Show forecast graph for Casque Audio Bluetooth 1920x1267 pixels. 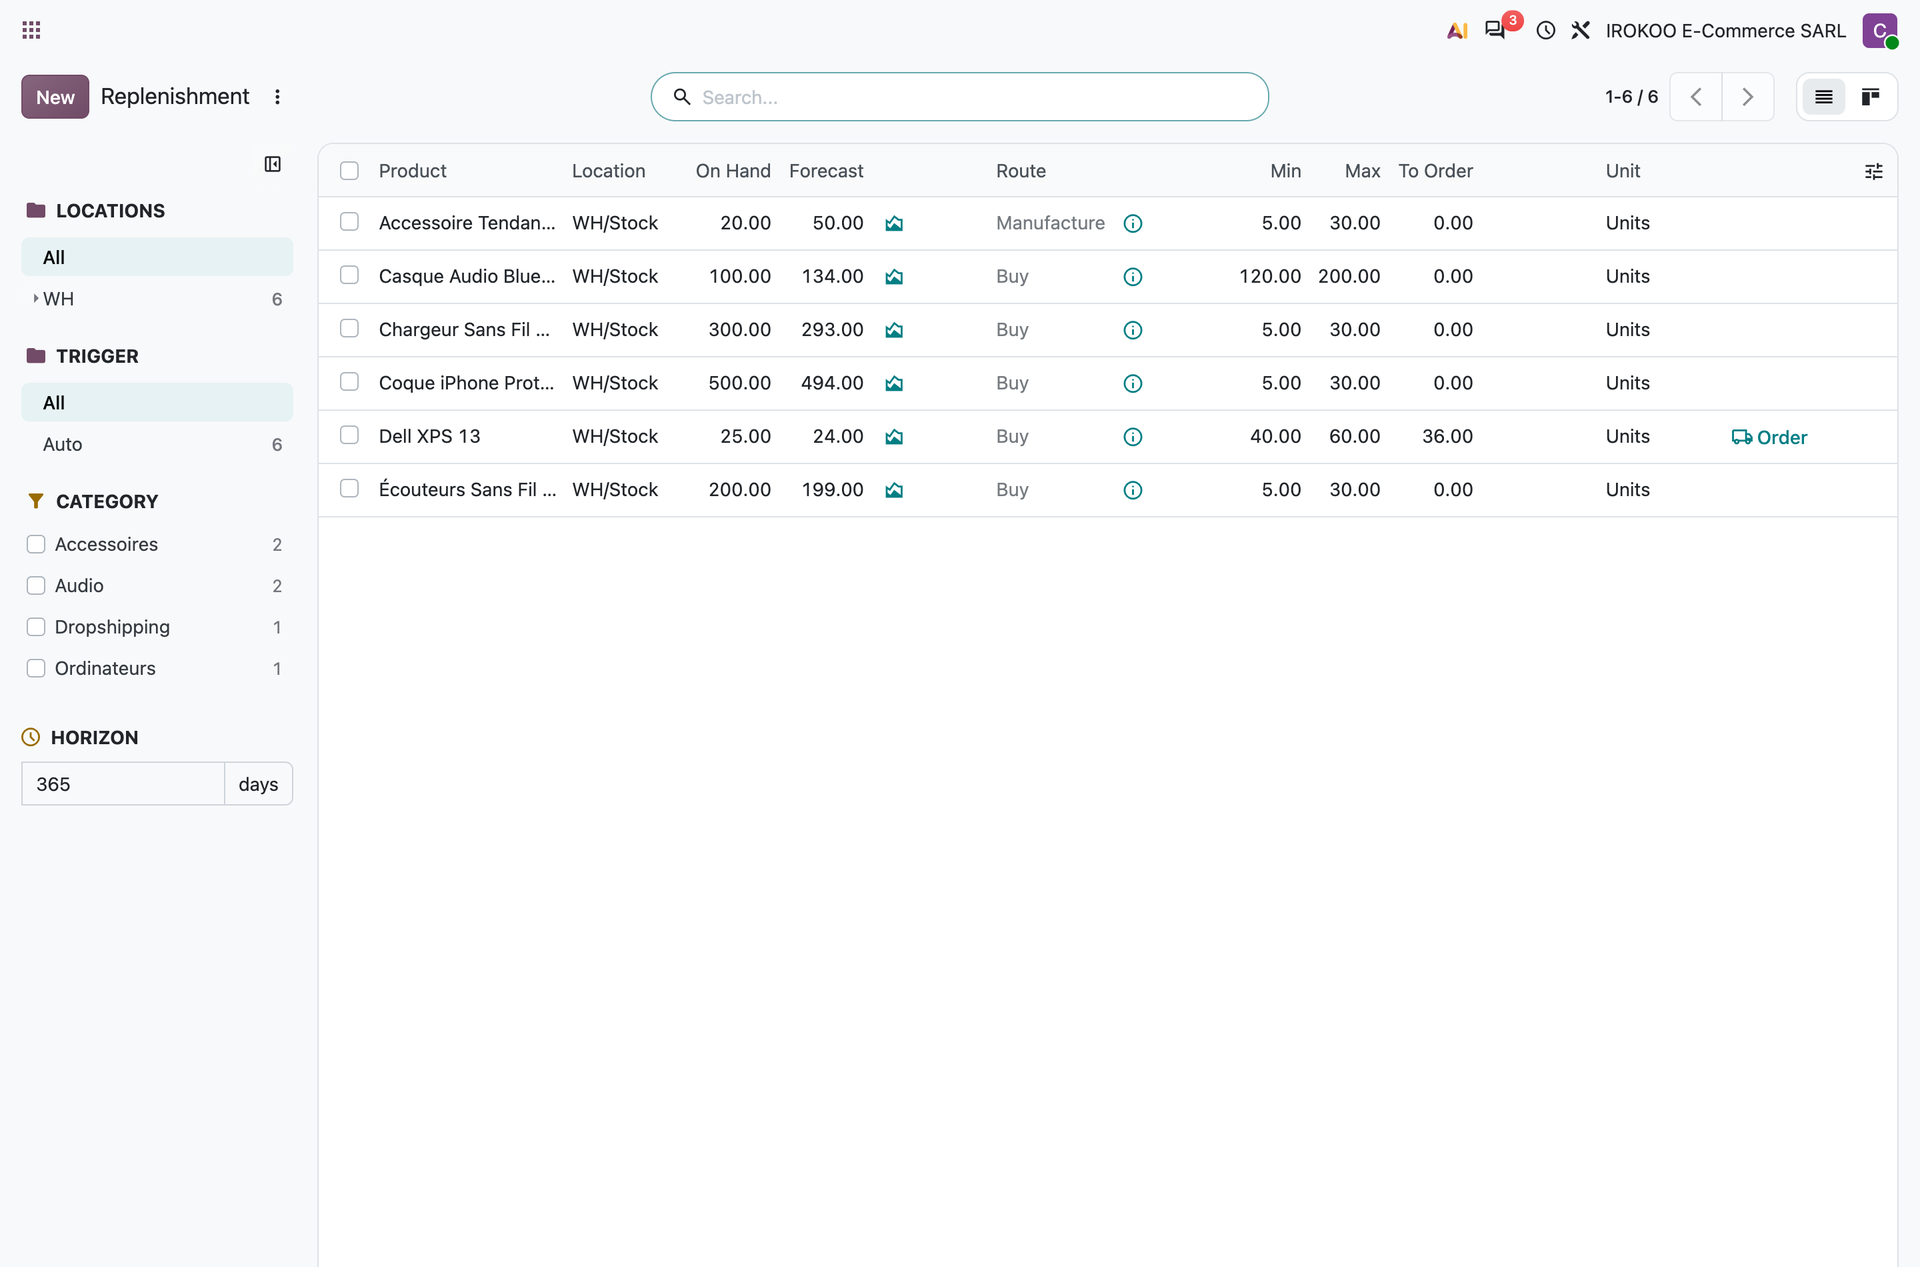click(894, 277)
